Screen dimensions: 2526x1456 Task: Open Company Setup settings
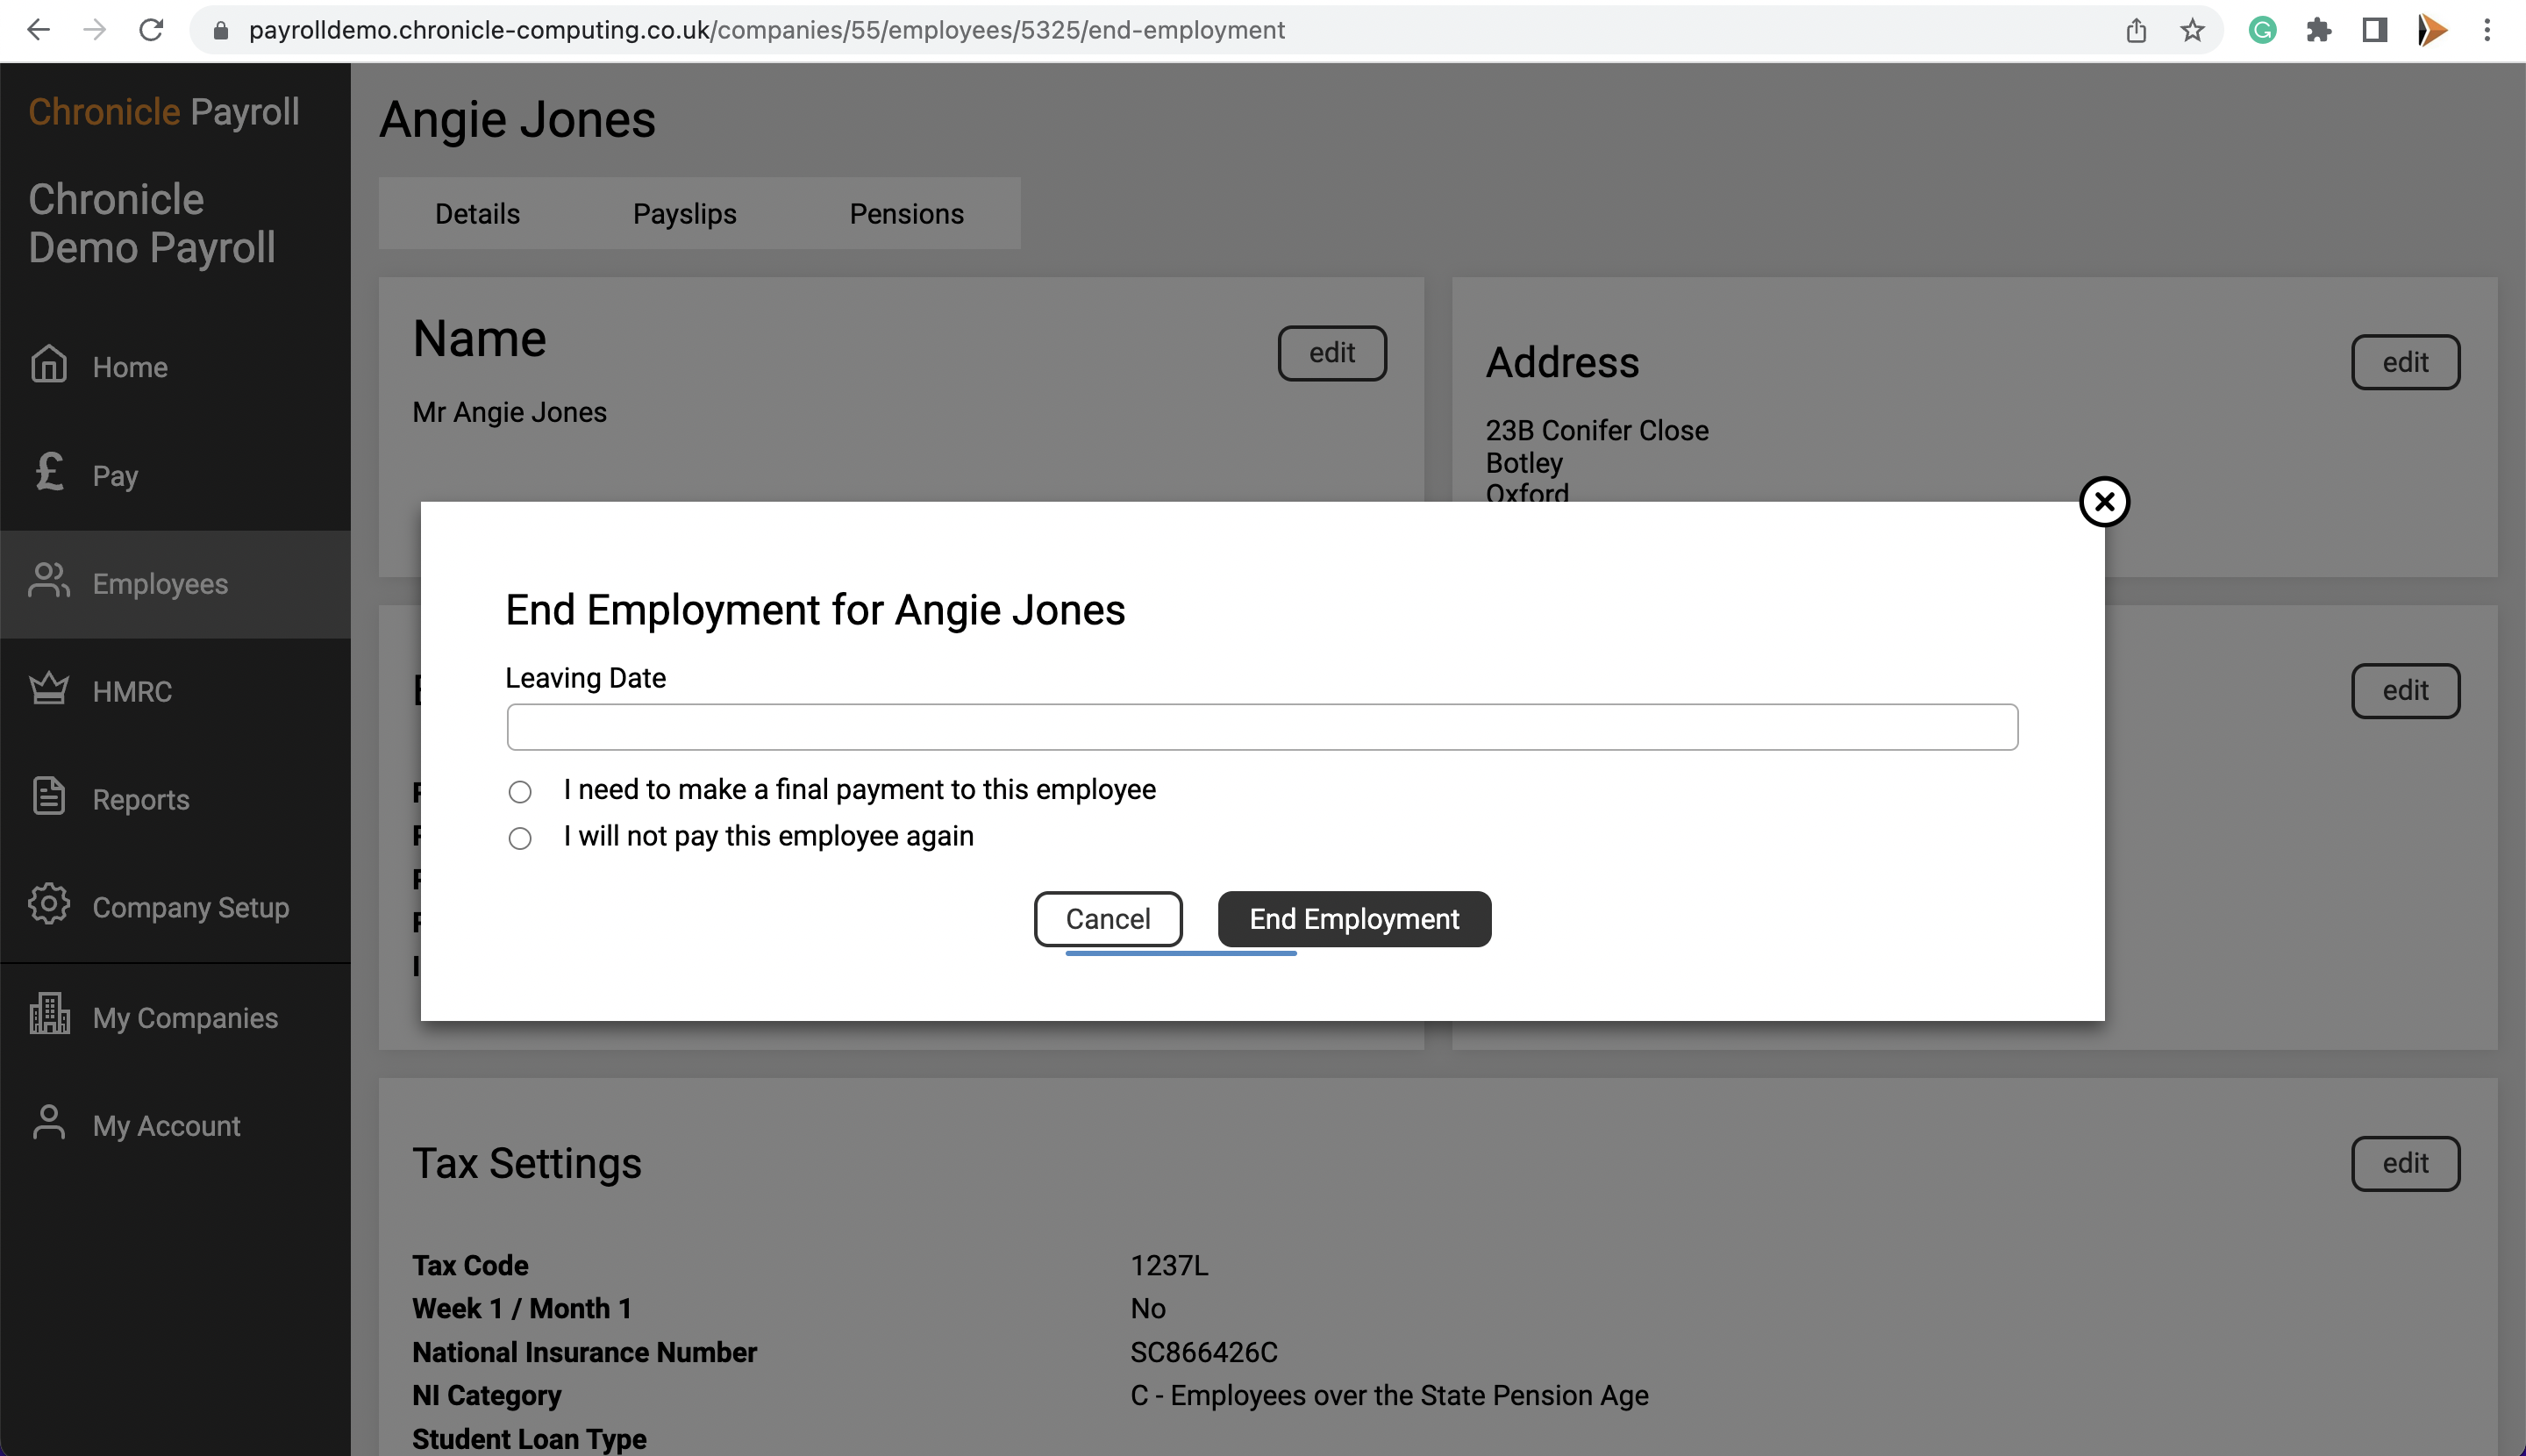pyautogui.click(x=190, y=907)
